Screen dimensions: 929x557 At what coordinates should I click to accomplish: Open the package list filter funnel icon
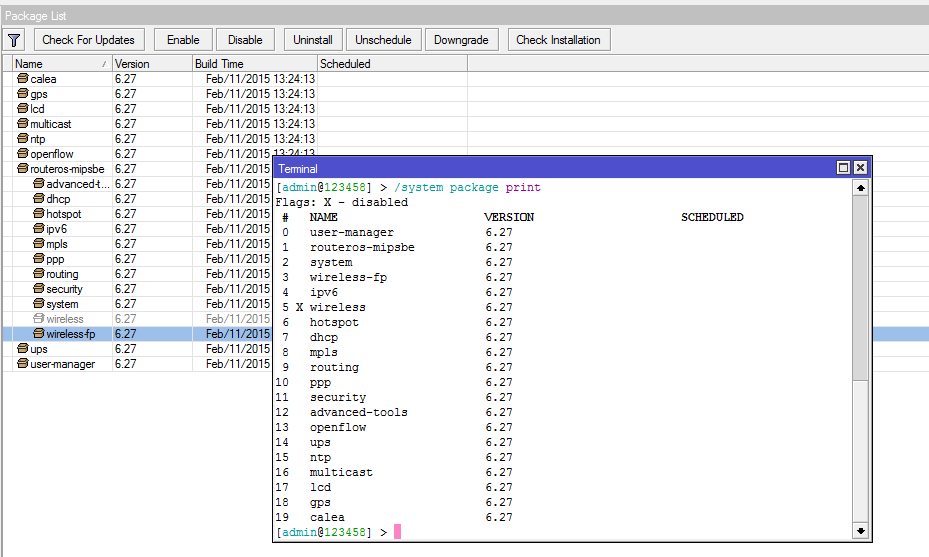click(x=14, y=40)
